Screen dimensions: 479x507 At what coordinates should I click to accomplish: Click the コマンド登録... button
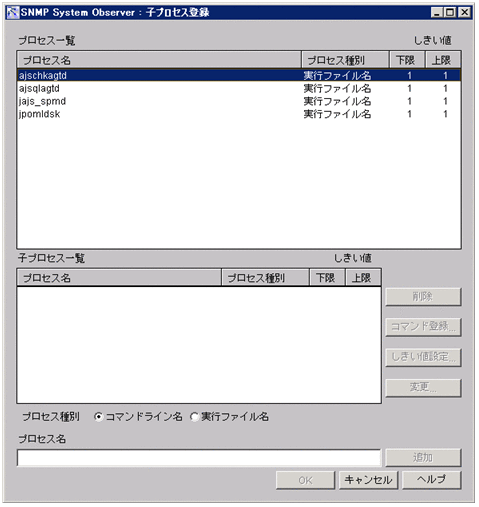(423, 327)
